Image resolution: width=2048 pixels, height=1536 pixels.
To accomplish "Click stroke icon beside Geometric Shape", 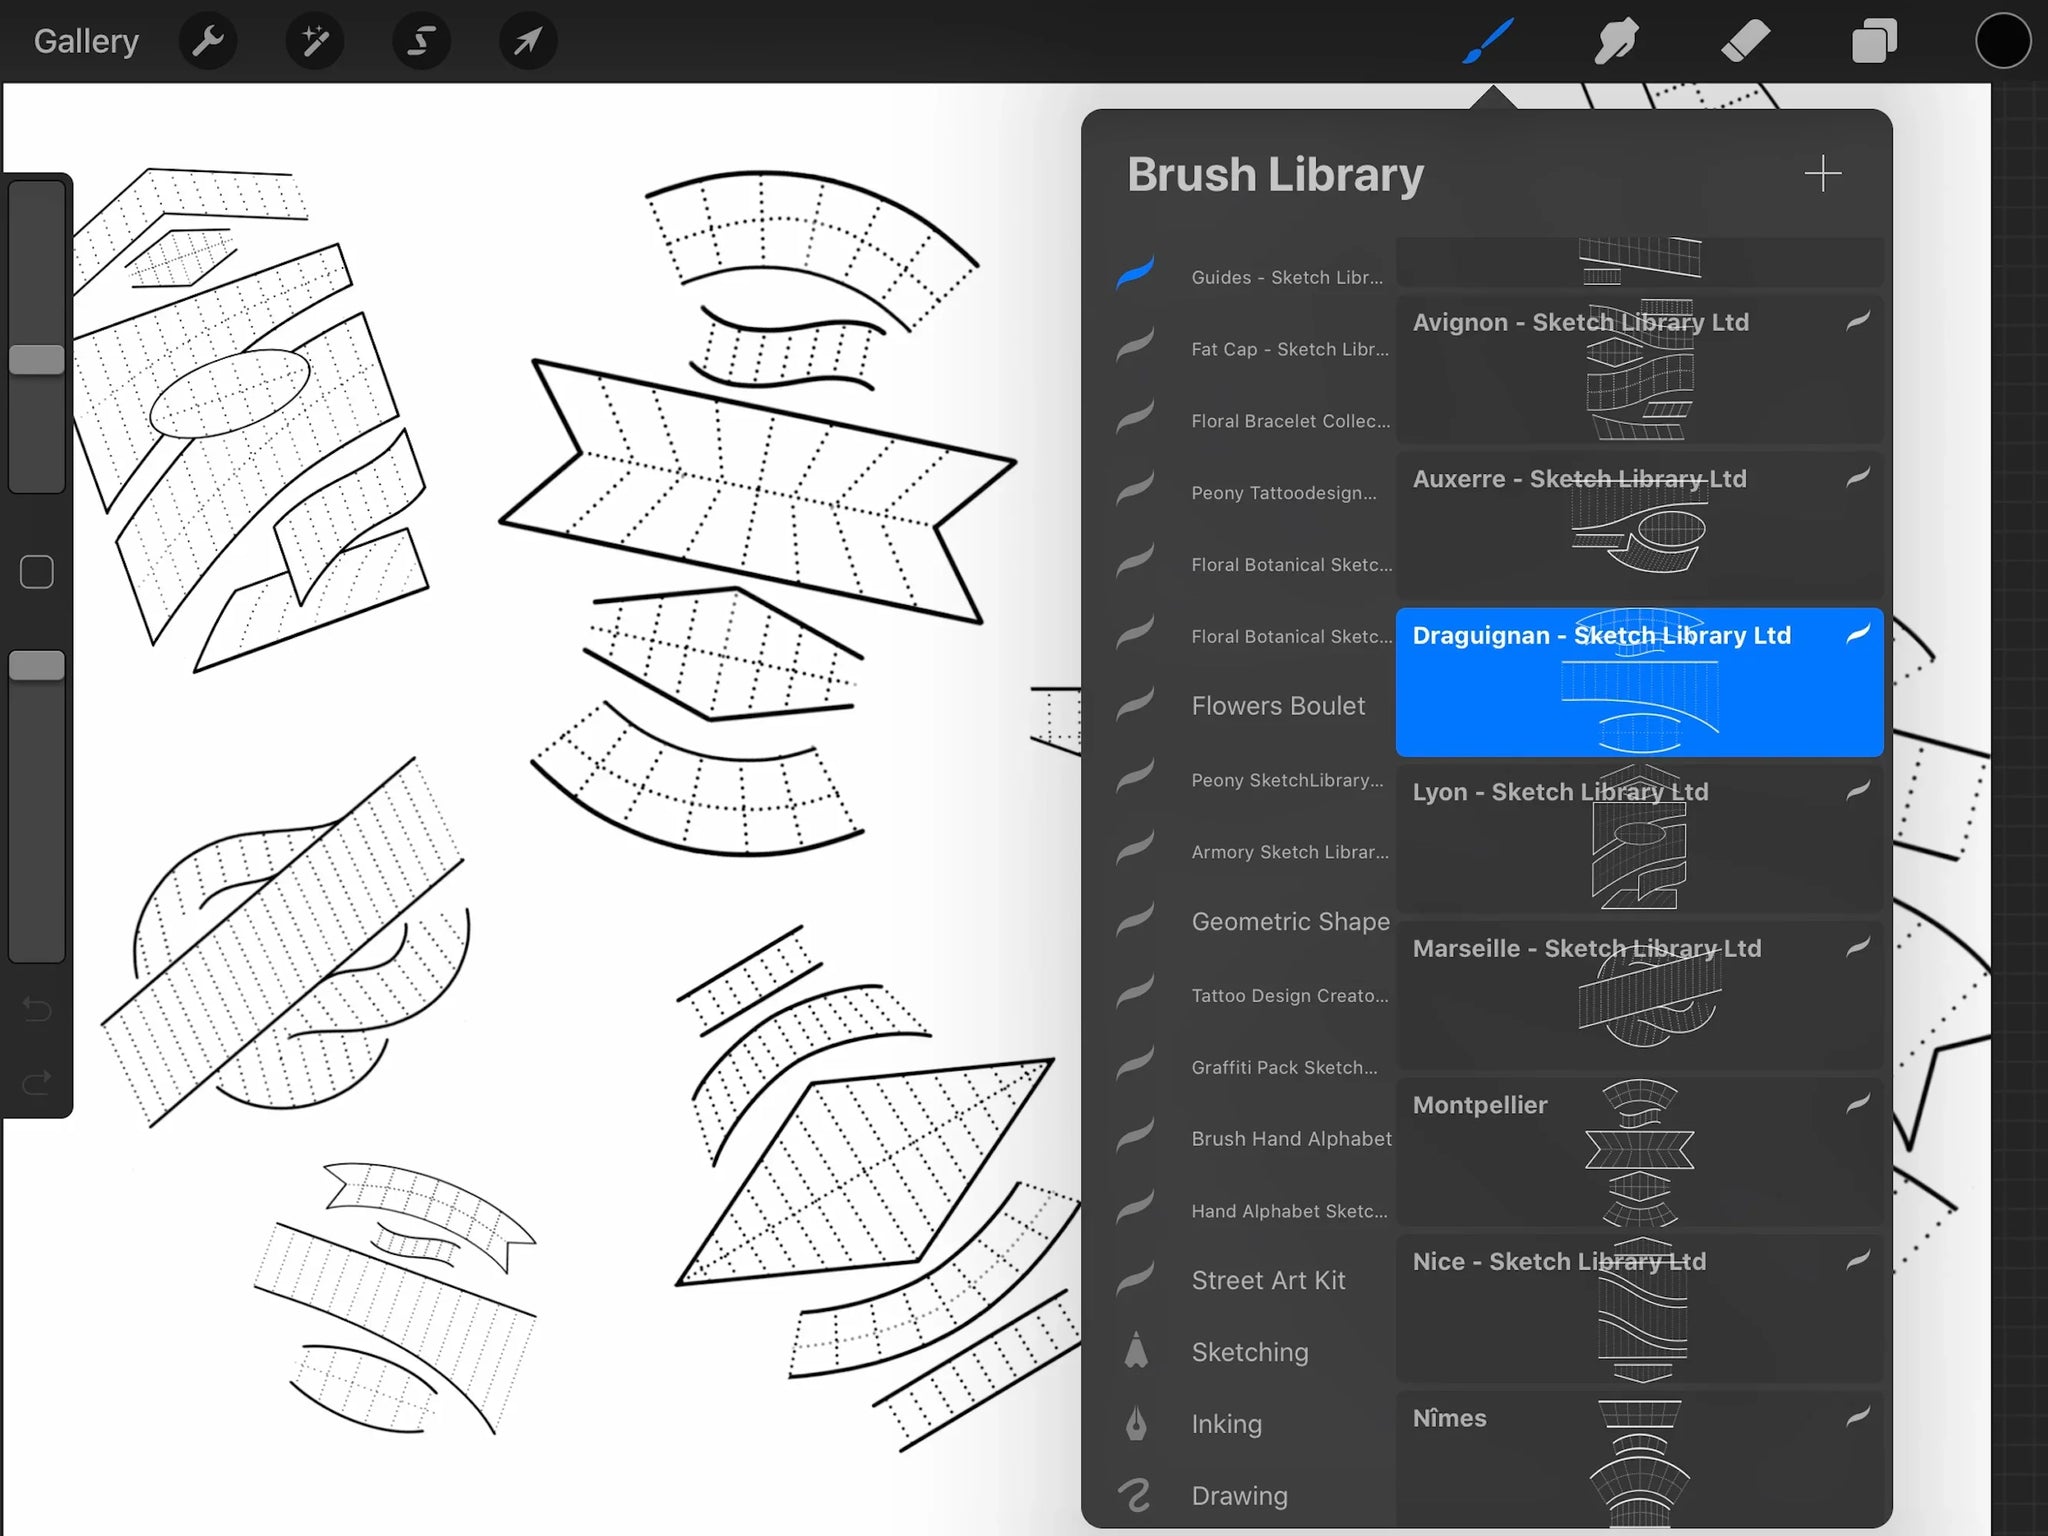I will tap(1135, 920).
